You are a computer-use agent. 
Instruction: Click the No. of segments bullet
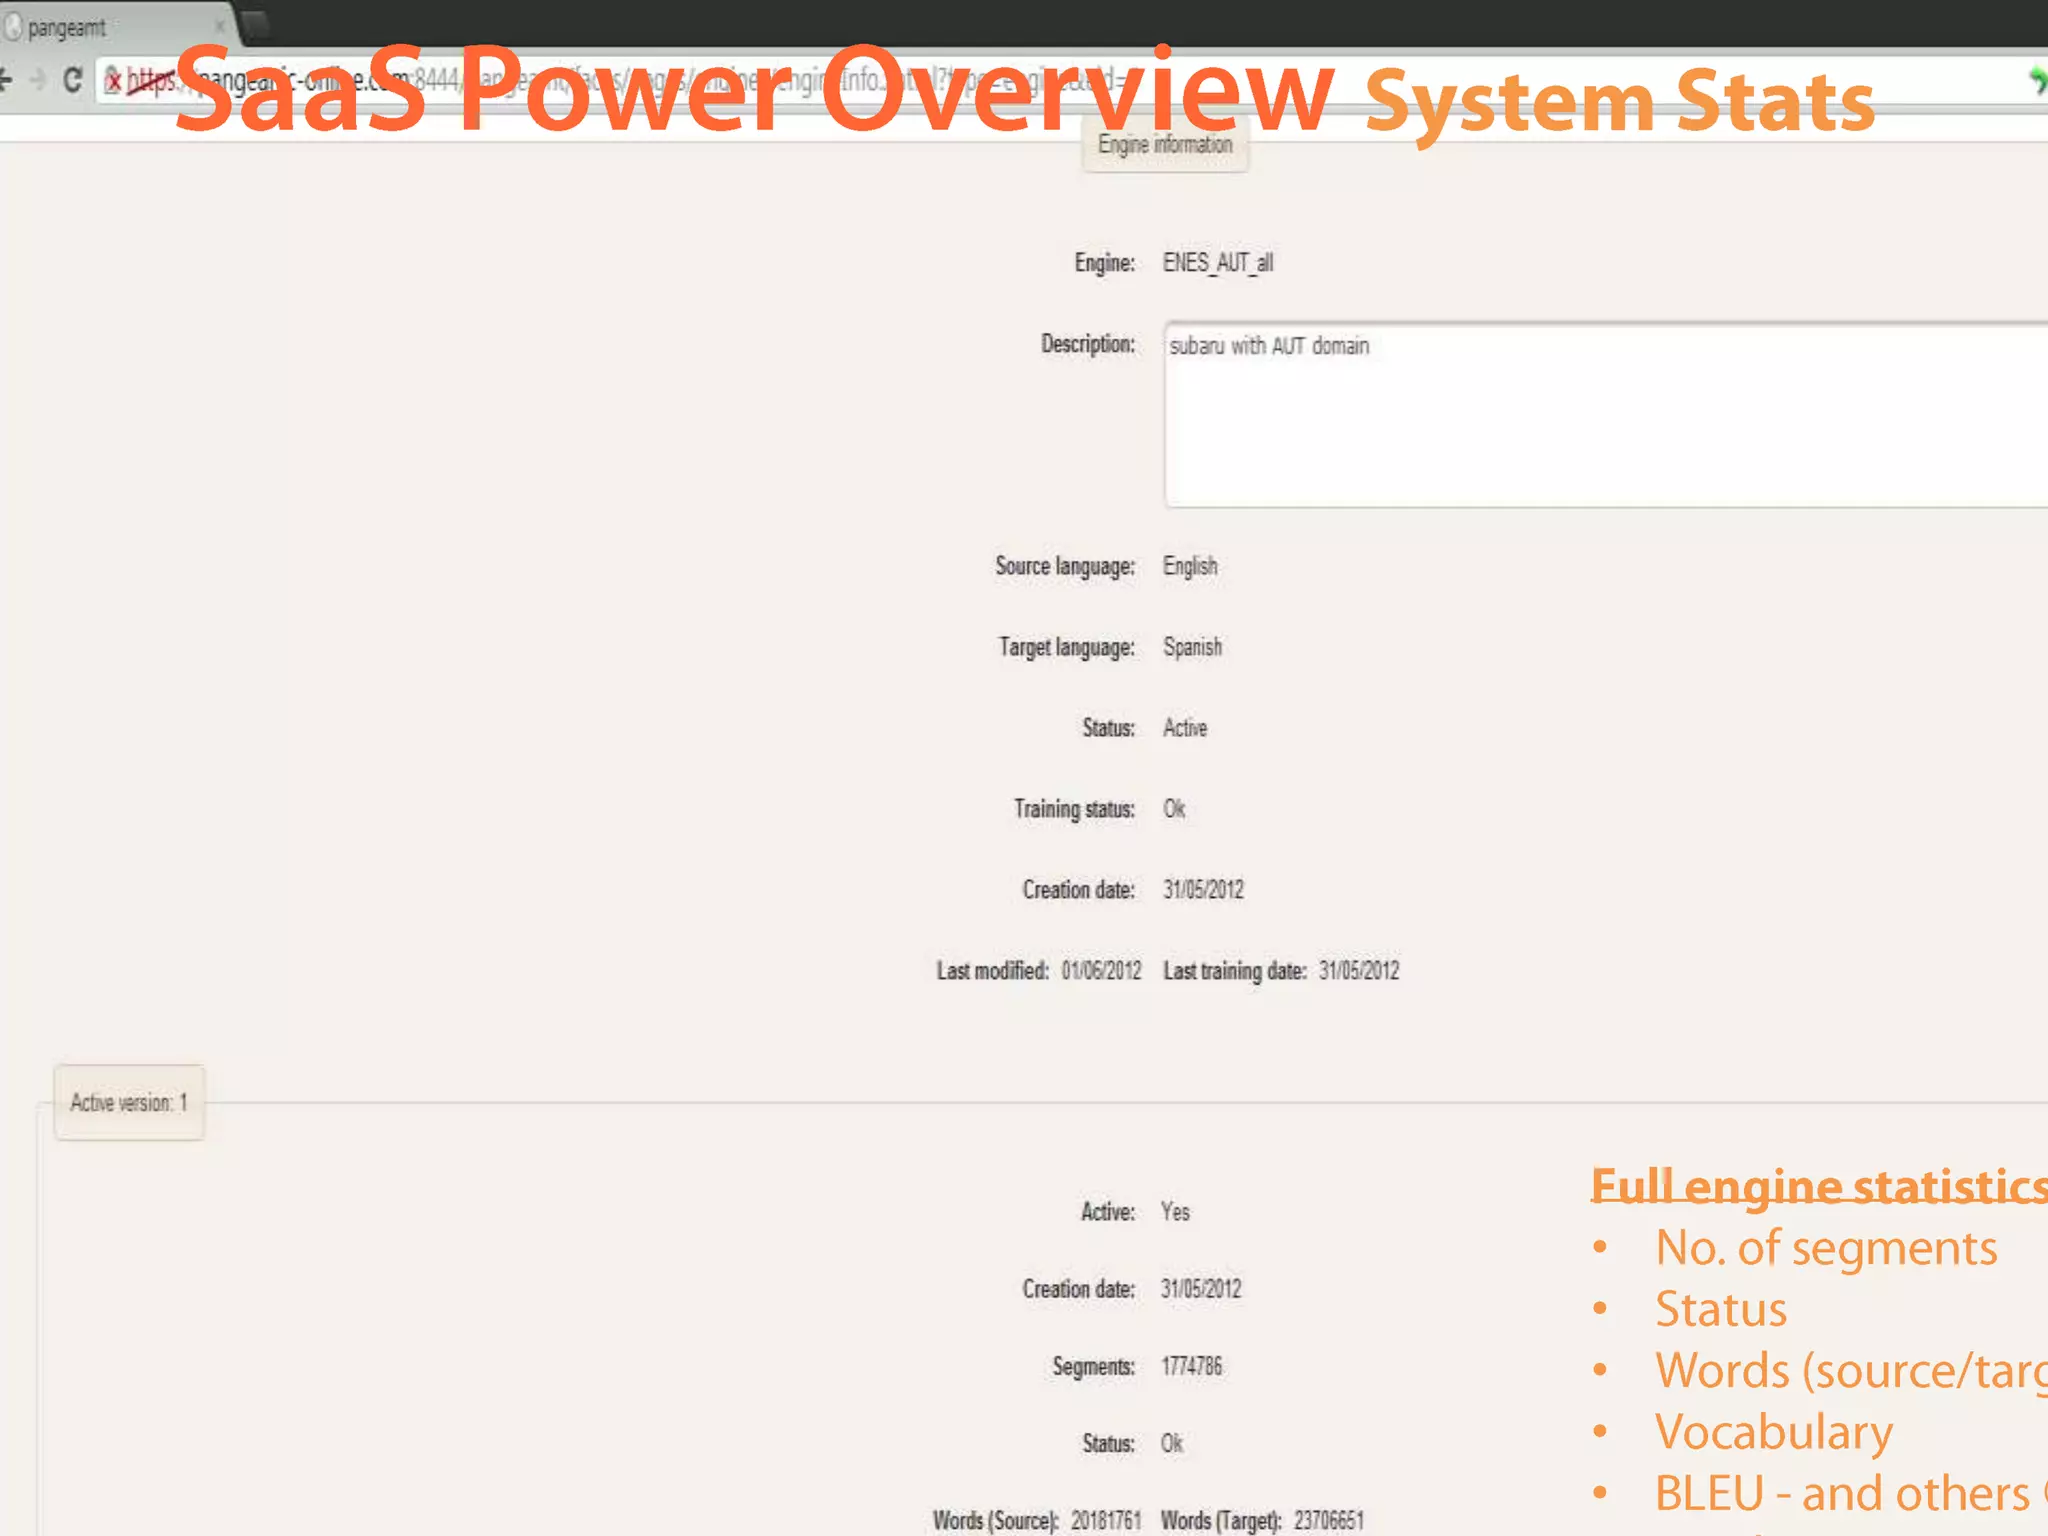click(1825, 1248)
